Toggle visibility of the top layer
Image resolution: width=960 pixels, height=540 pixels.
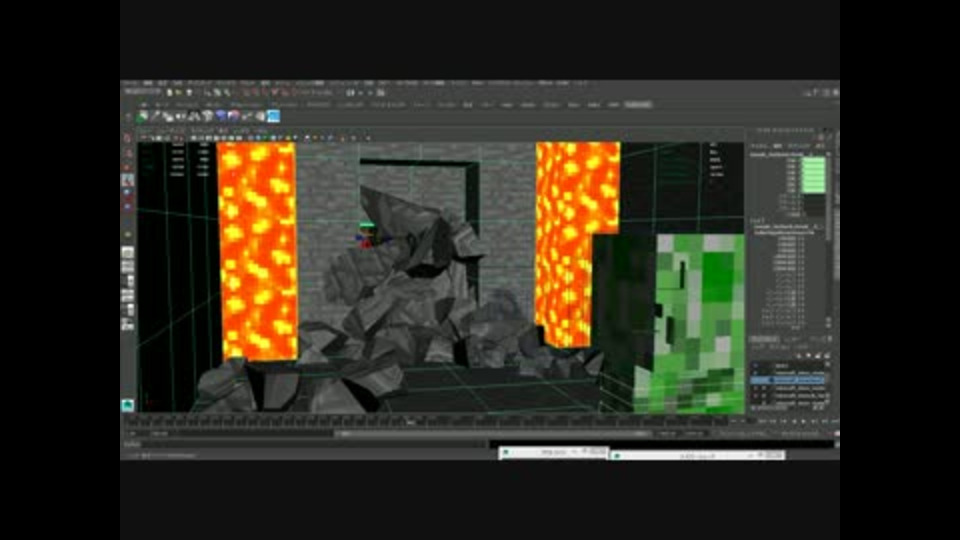[x=755, y=366]
